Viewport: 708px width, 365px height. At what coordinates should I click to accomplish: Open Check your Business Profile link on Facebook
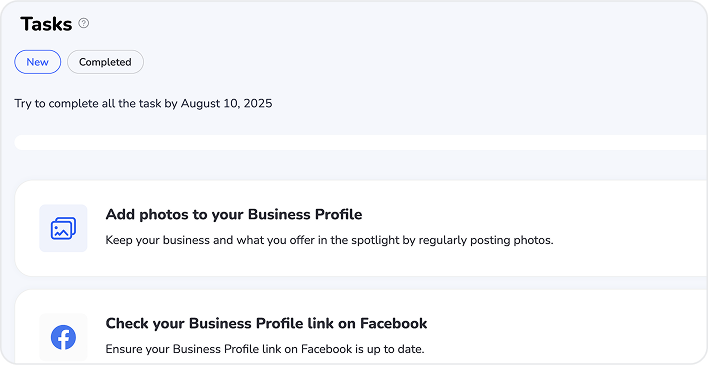point(266,323)
